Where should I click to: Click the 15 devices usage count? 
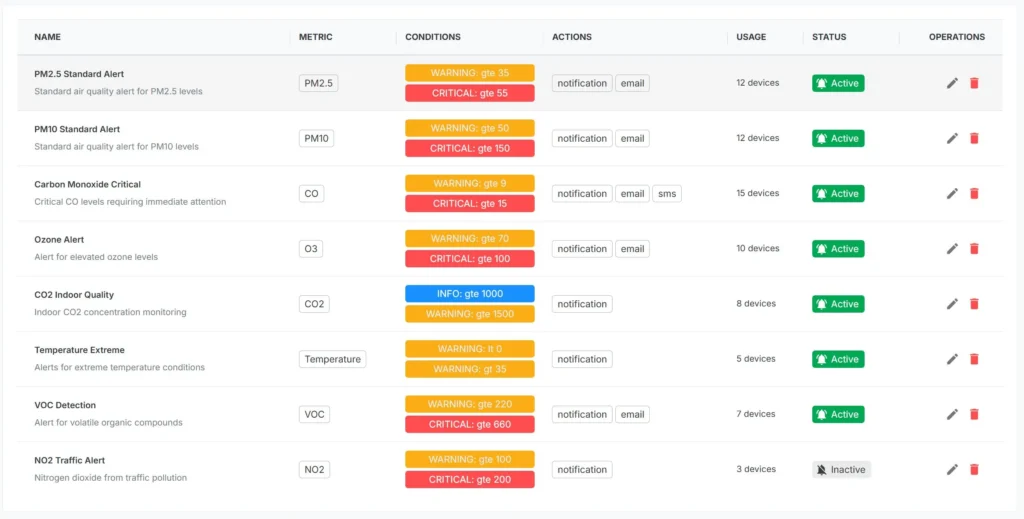pos(758,193)
